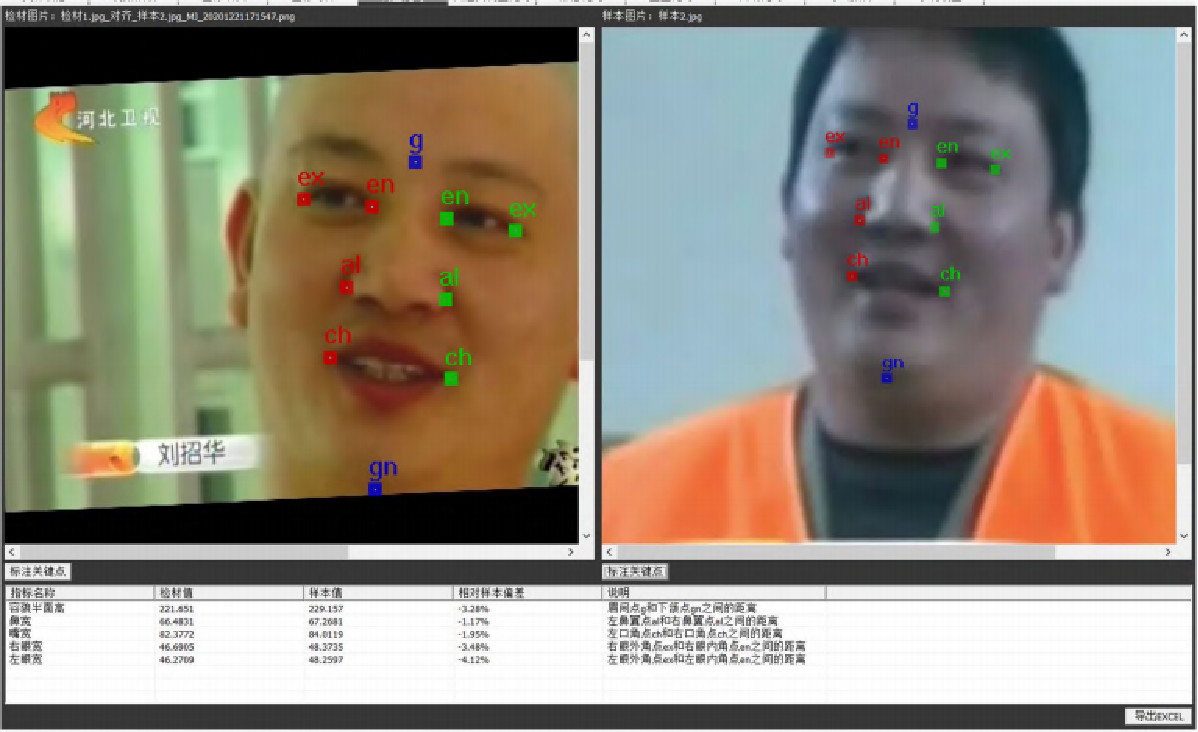Select the green en marker in left image
Viewport: 1198px width, 732px height.
(447, 218)
